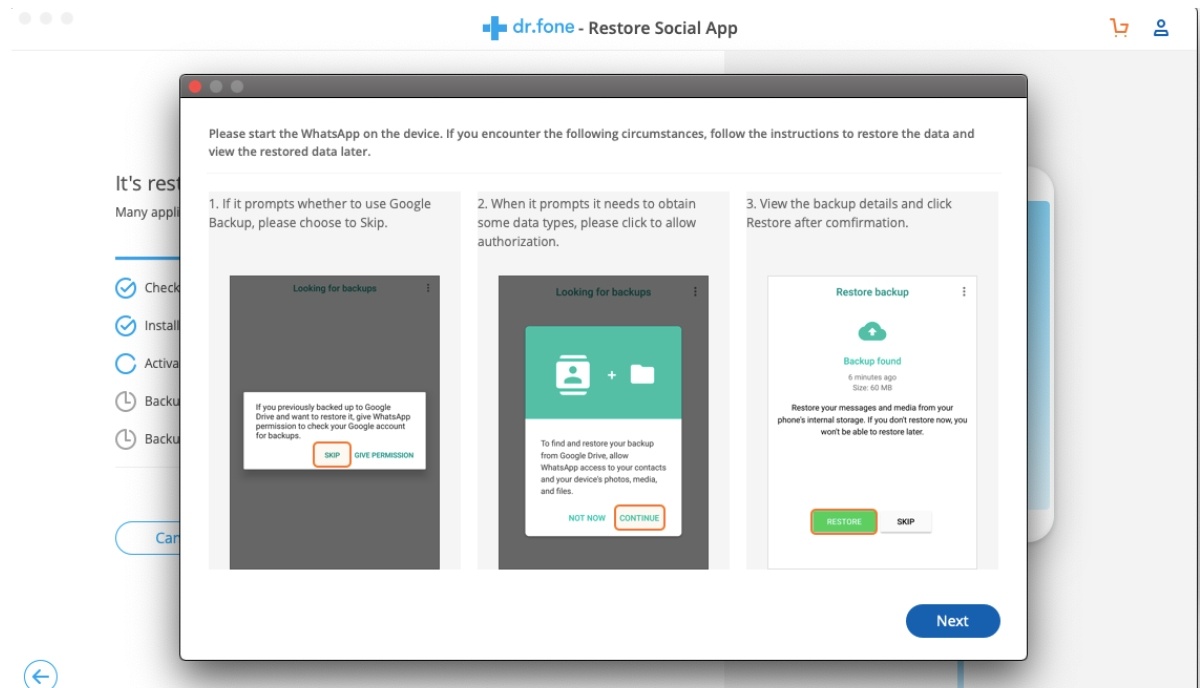Click the contact and folder graphic
Screen dimensions: 1200x688
click(604, 375)
